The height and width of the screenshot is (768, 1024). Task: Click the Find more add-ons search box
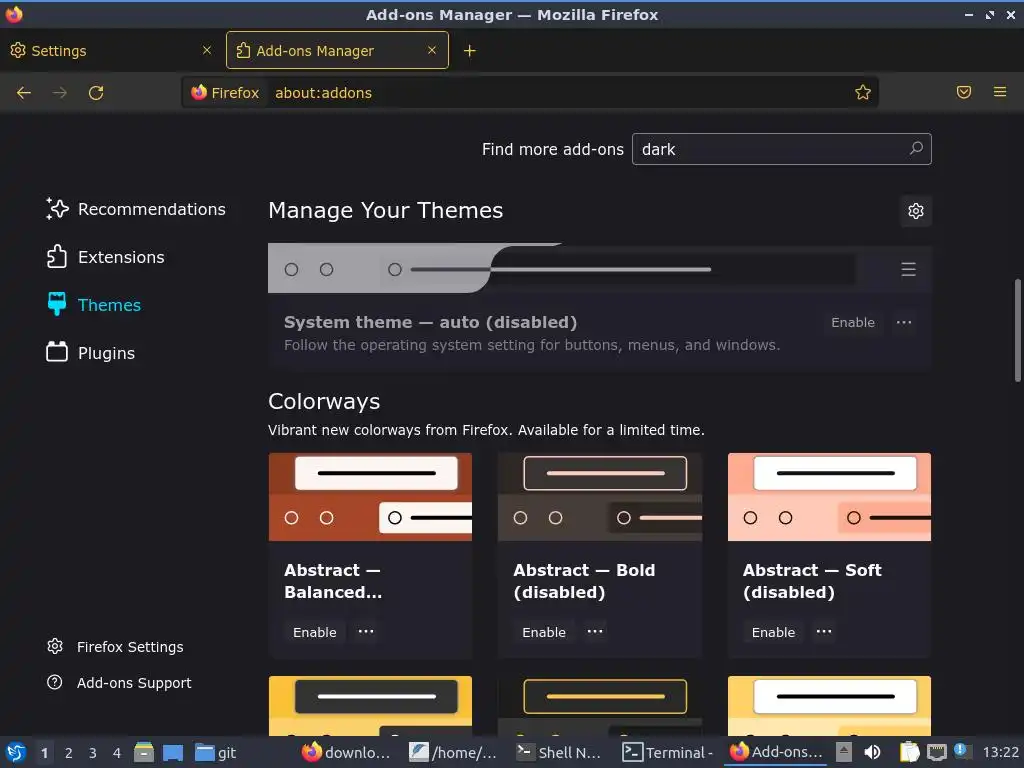pyautogui.click(x=781, y=149)
